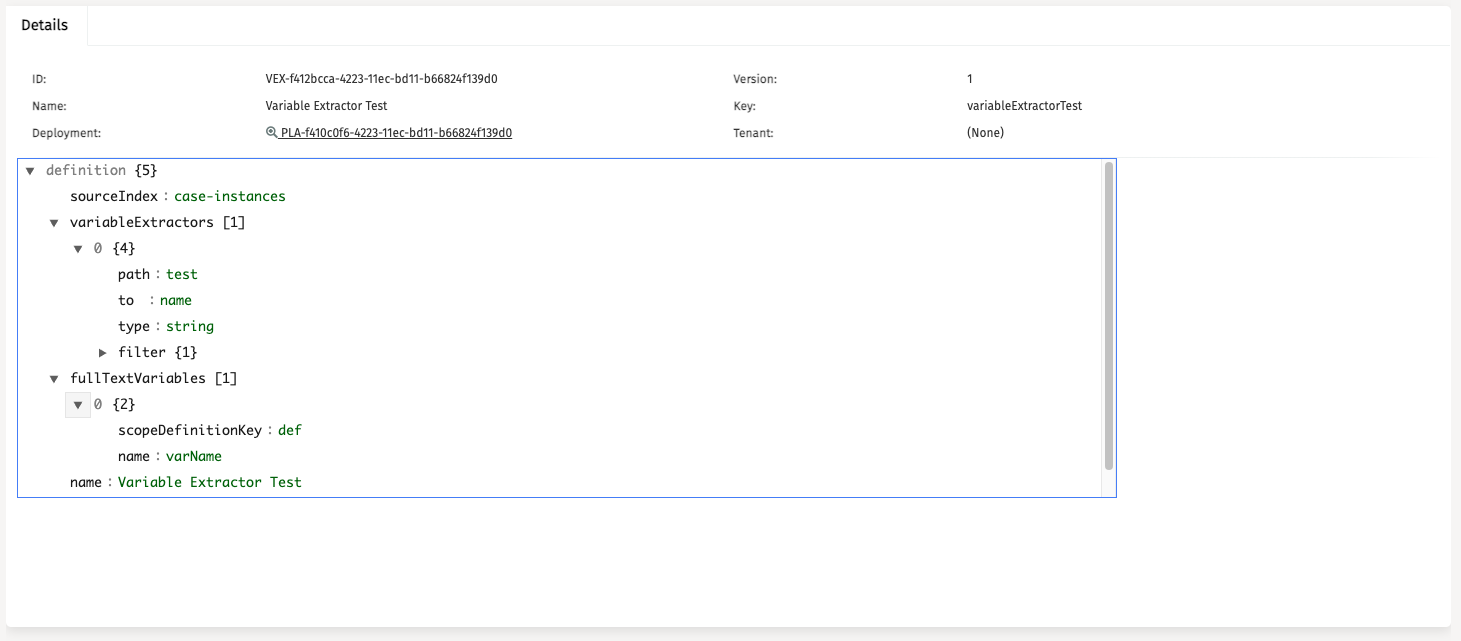
Task: Switch to the Details tab
Action: pos(45,25)
